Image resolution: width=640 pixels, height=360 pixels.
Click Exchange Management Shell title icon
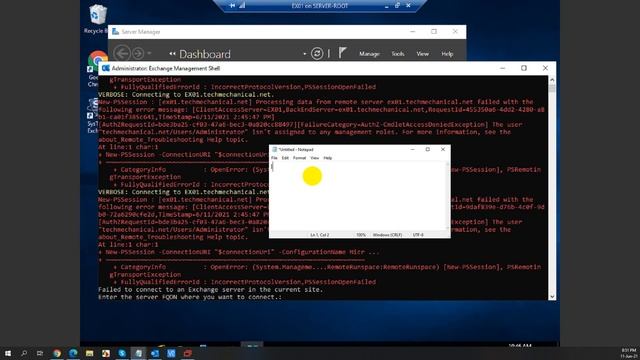[x=106, y=68]
